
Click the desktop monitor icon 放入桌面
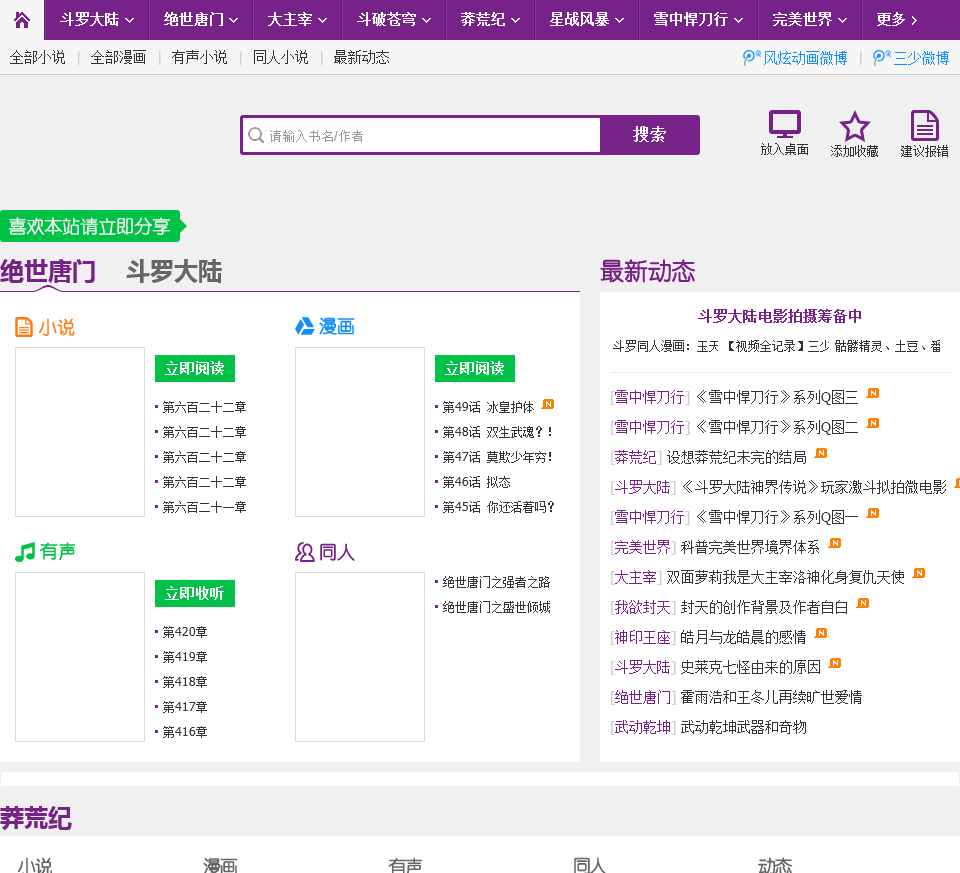point(784,125)
